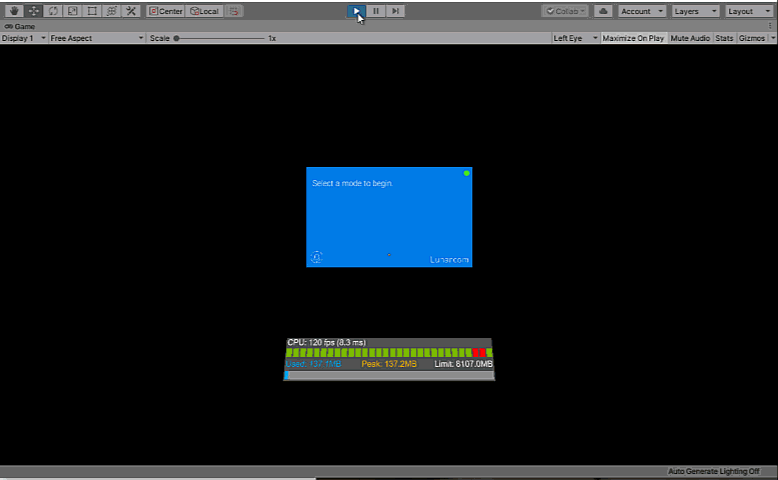Advance one frame with the Step button

396,11
